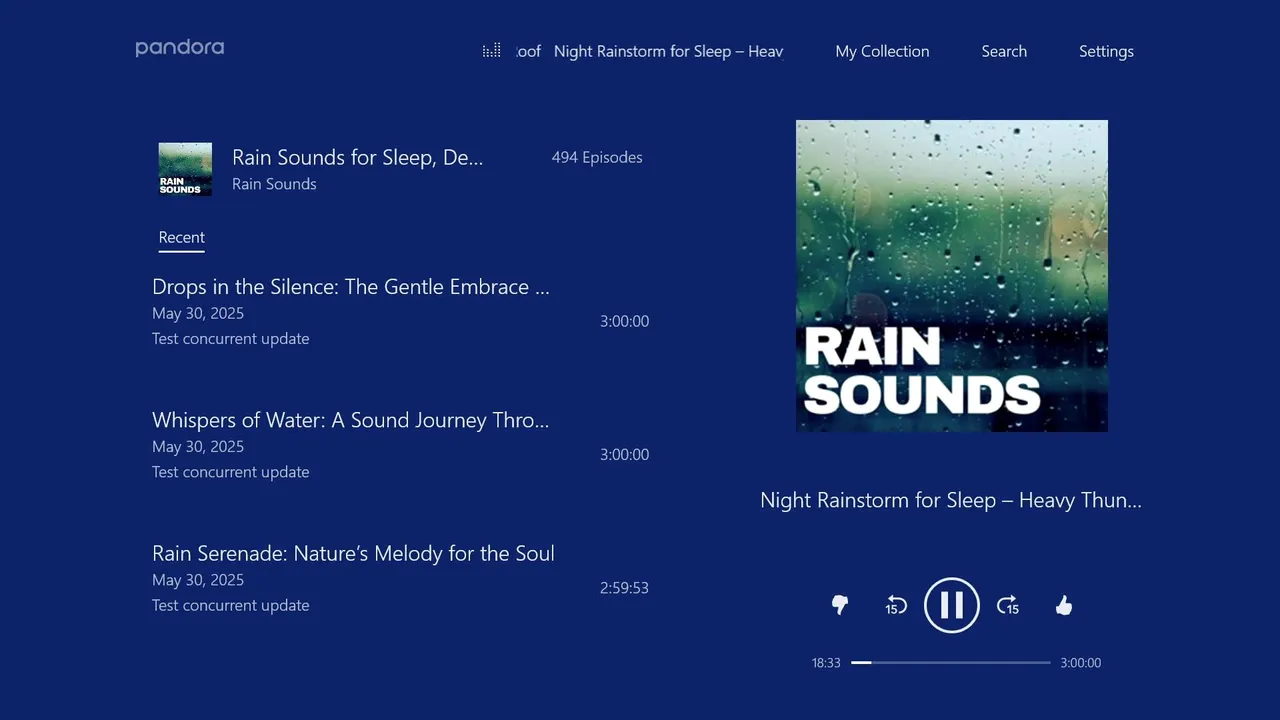
Task: Click the large Rain Sounds album art
Action: click(x=952, y=276)
